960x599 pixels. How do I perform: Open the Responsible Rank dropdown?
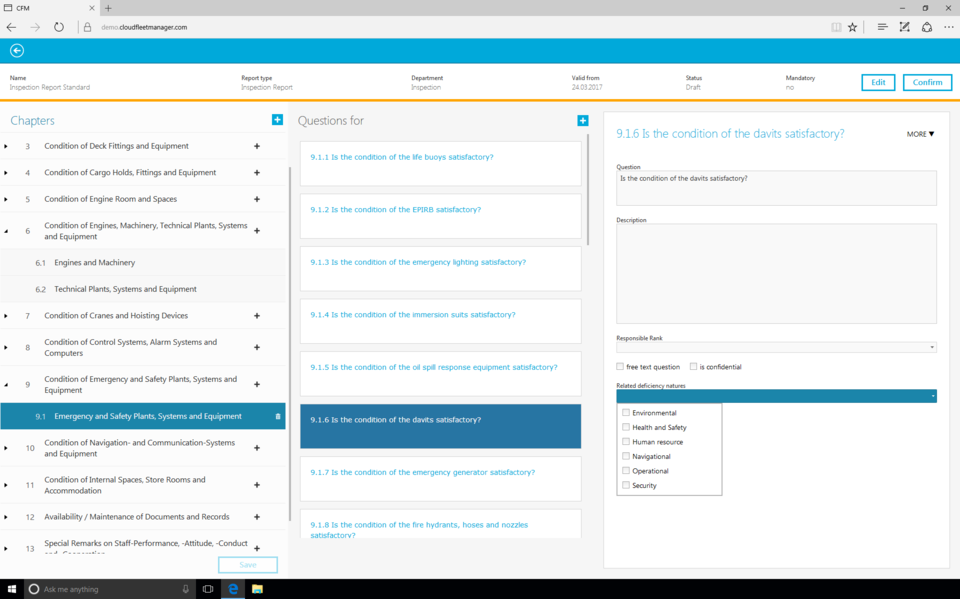pyautogui.click(x=776, y=348)
